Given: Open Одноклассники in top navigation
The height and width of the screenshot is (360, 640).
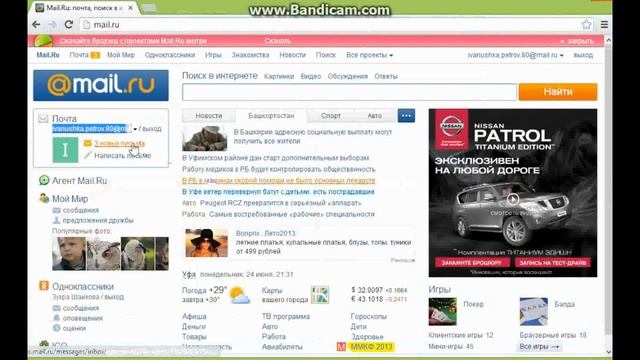Looking at the screenshot, I should tap(170, 55).
